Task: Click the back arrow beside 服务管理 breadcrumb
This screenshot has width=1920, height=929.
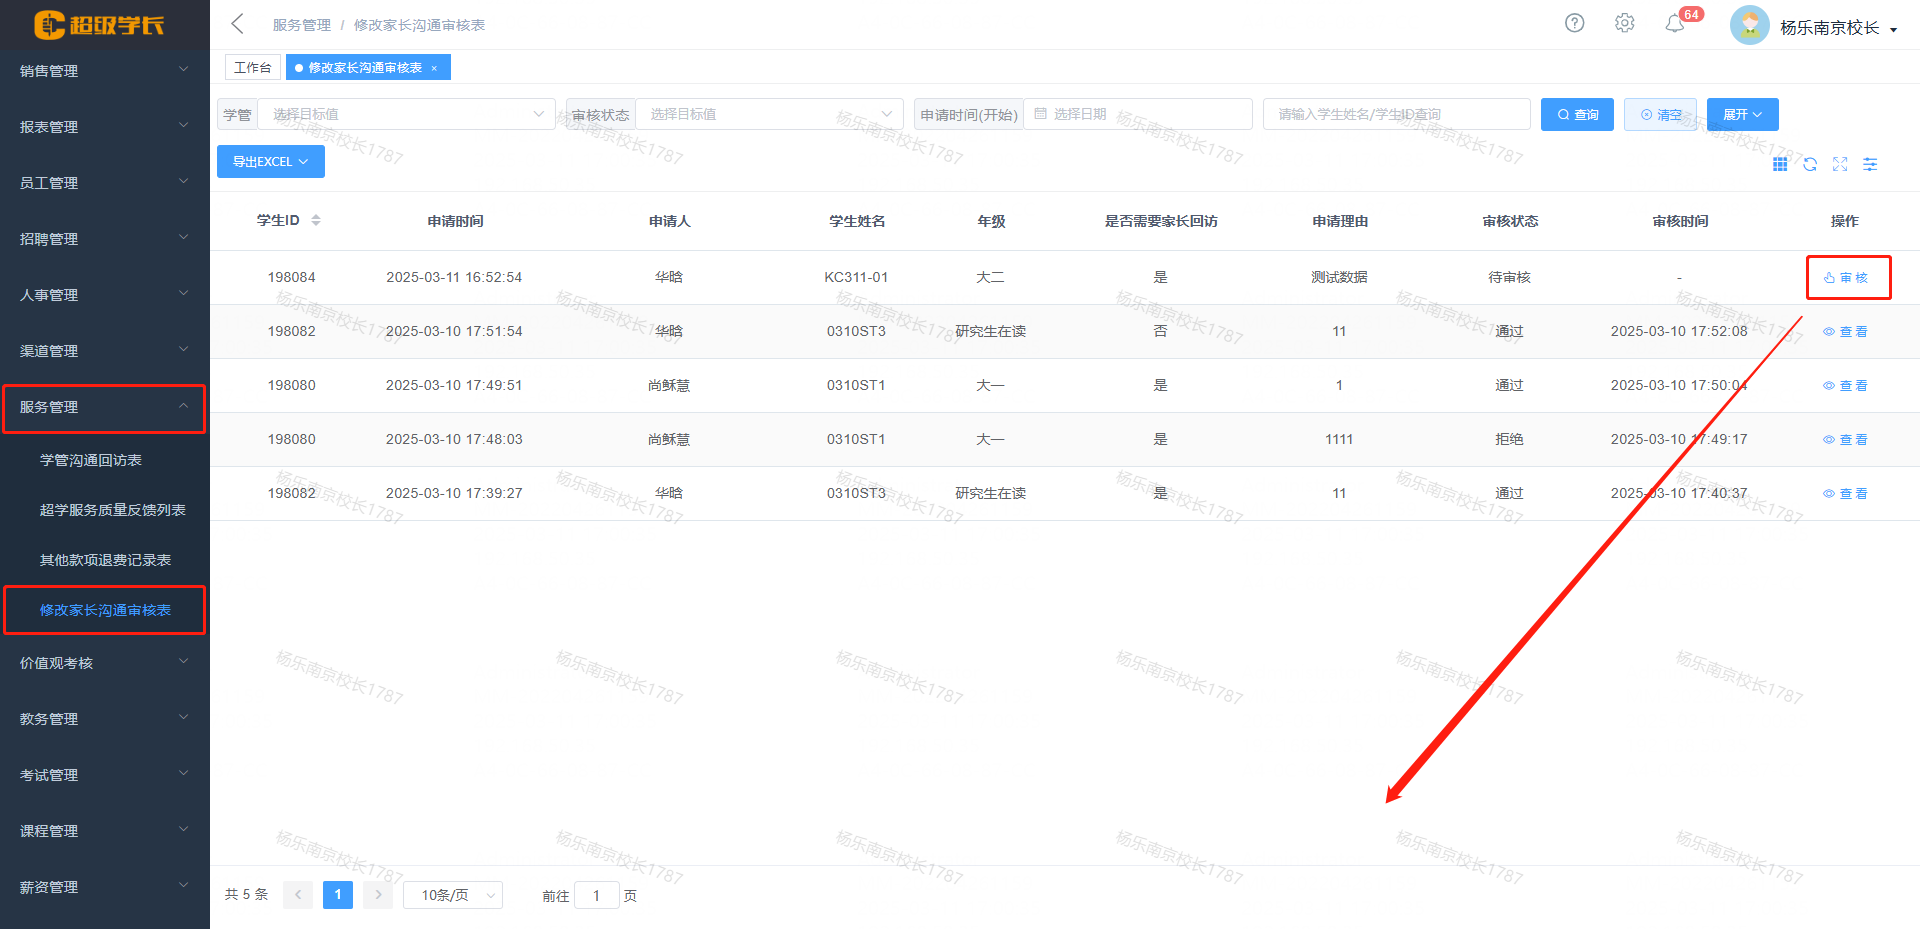Action: pos(236,23)
